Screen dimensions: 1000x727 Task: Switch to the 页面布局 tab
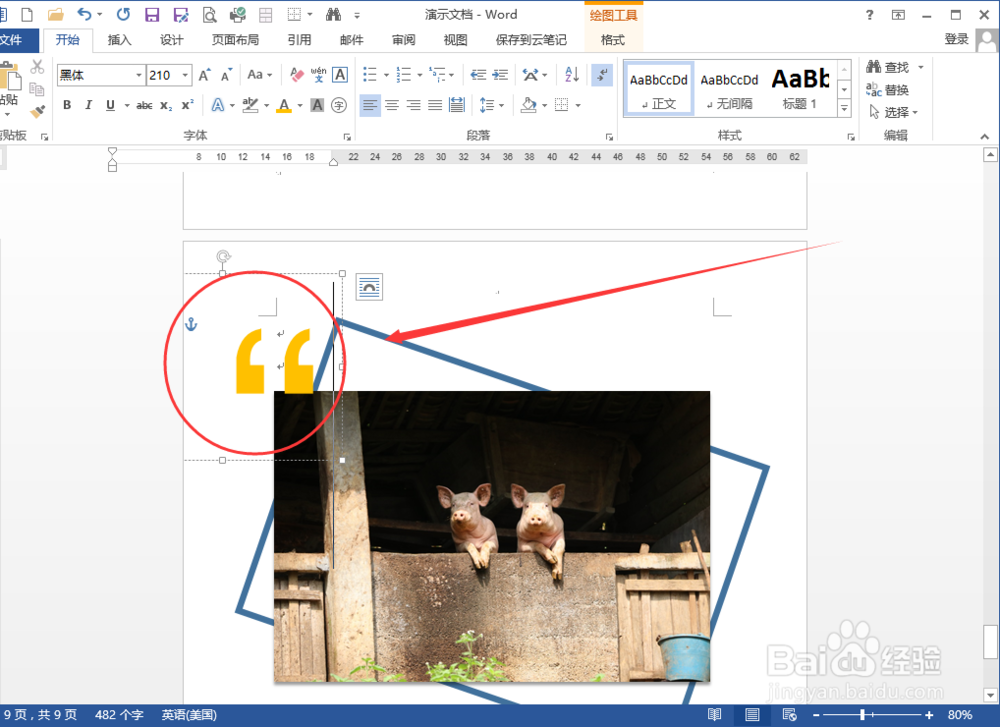tap(235, 40)
